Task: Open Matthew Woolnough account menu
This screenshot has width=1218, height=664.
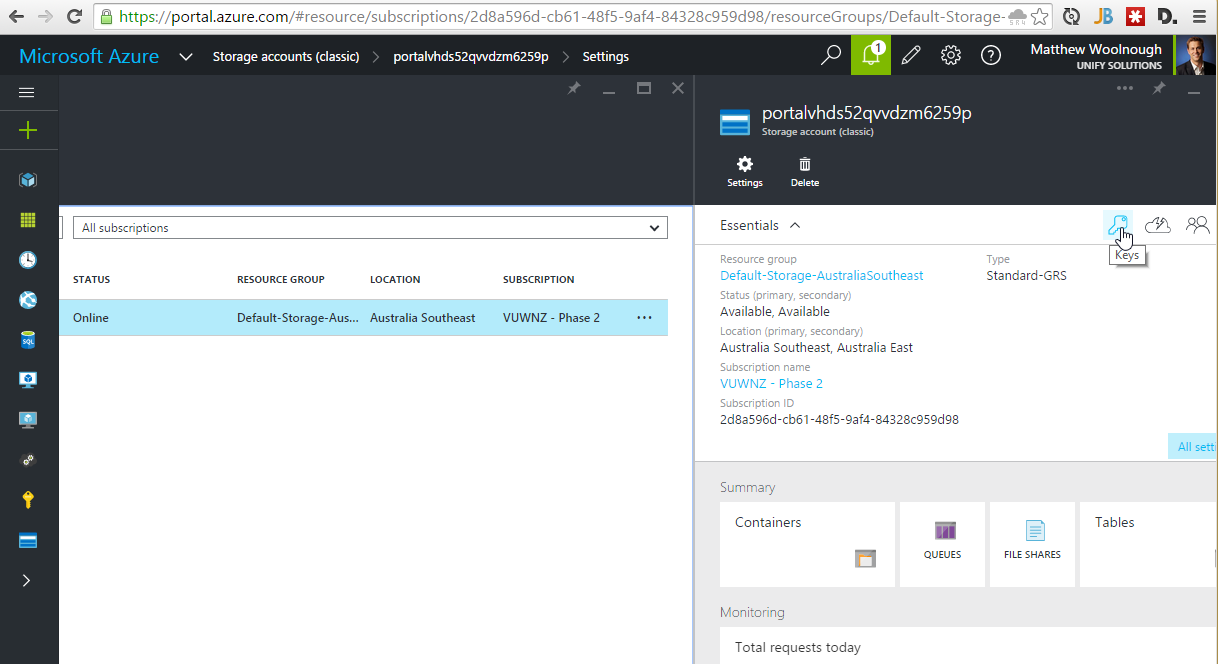Action: 1095,56
